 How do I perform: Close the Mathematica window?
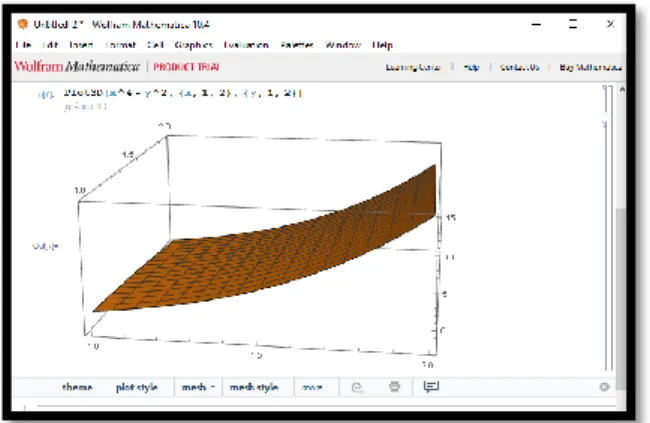610,24
